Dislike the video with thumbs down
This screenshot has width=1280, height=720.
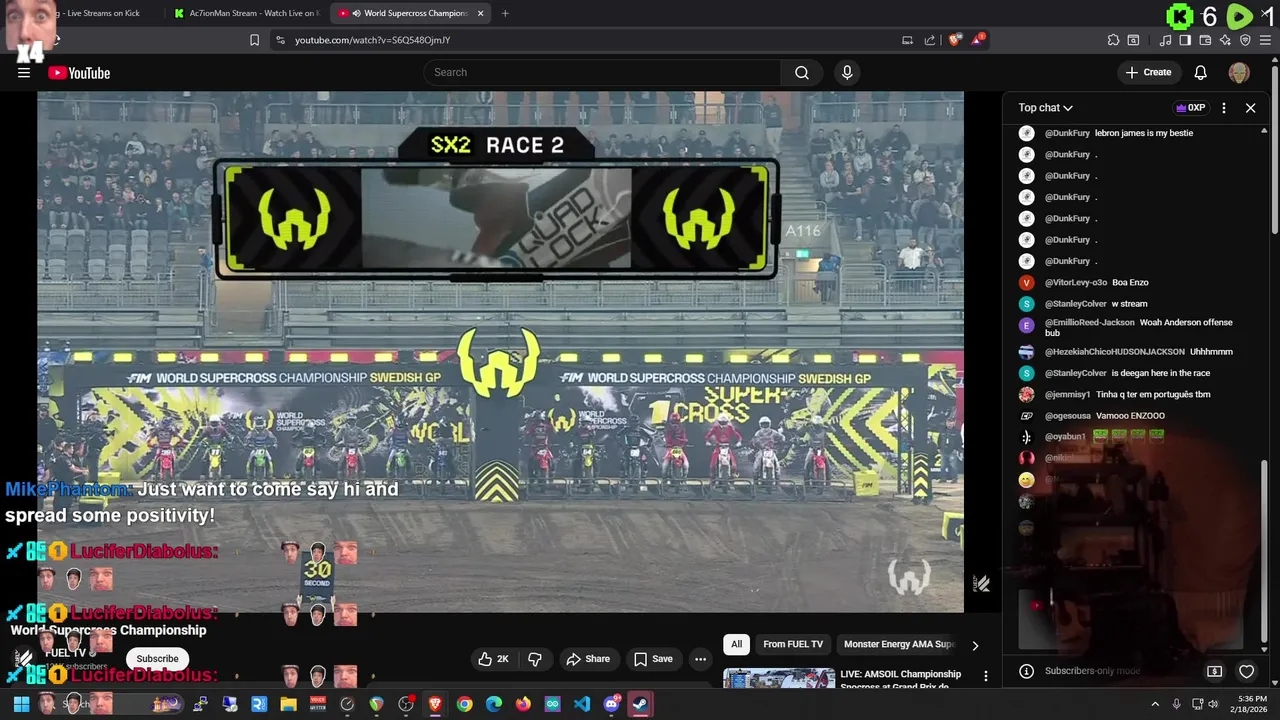click(x=535, y=659)
